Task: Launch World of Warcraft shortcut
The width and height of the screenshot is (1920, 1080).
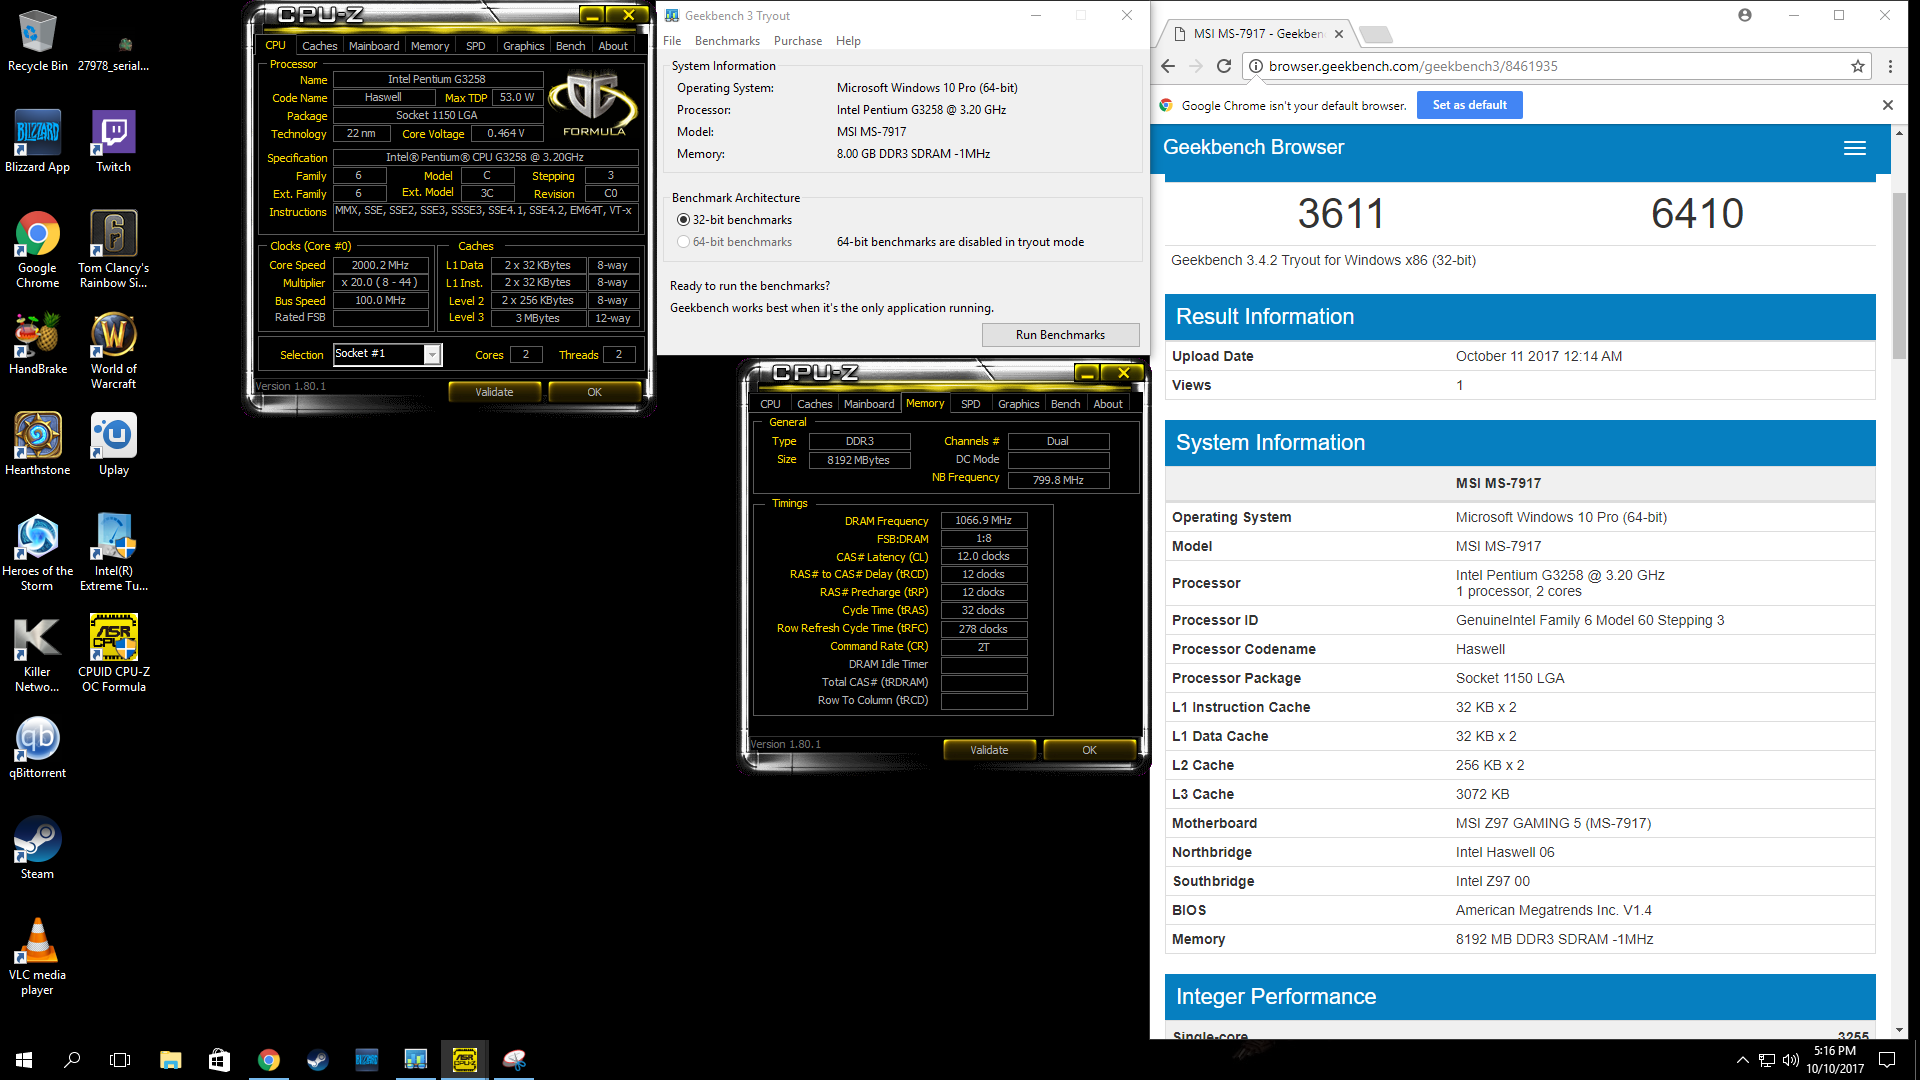Action: click(x=114, y=350)
